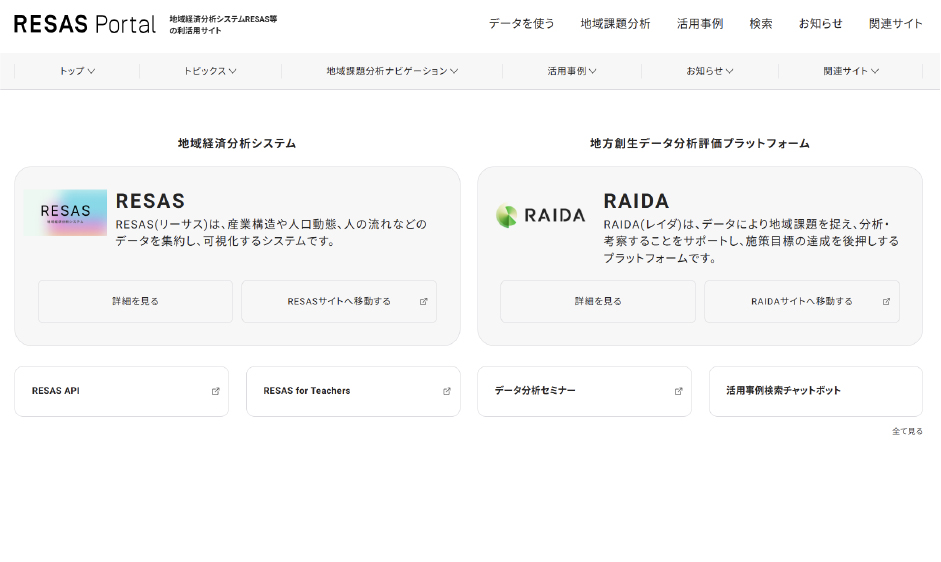Click the RAIDA green sphere logo

click(x=507, y=216)
